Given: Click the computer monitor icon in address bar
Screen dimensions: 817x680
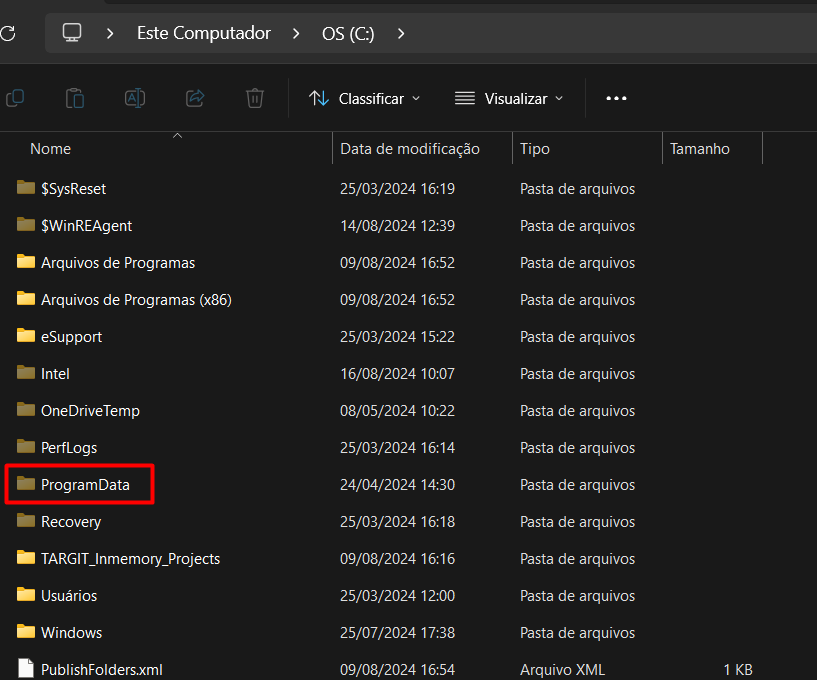Looking at the screenshot, I should (x=72, y=33).
